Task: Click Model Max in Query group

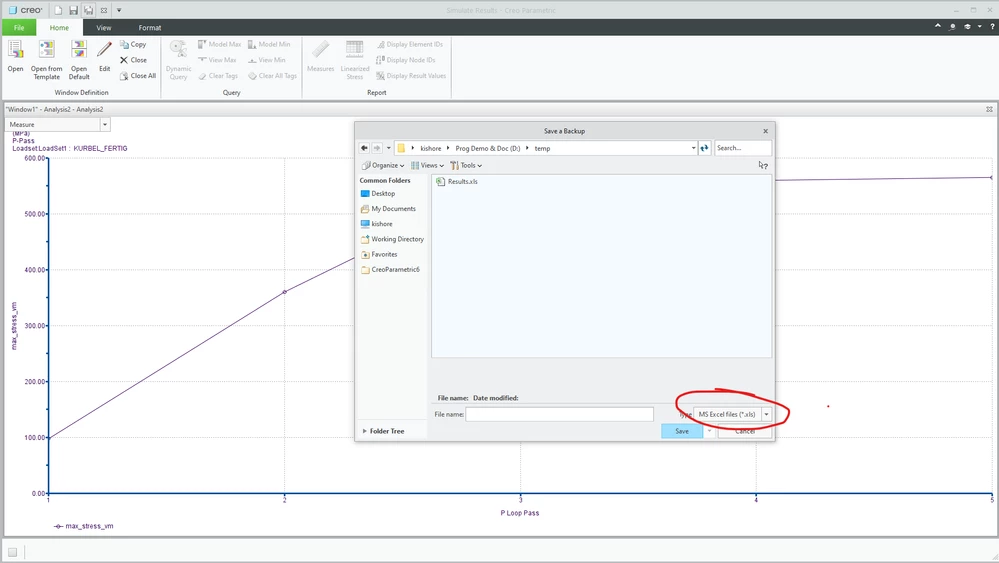Action: coord(219,45)
